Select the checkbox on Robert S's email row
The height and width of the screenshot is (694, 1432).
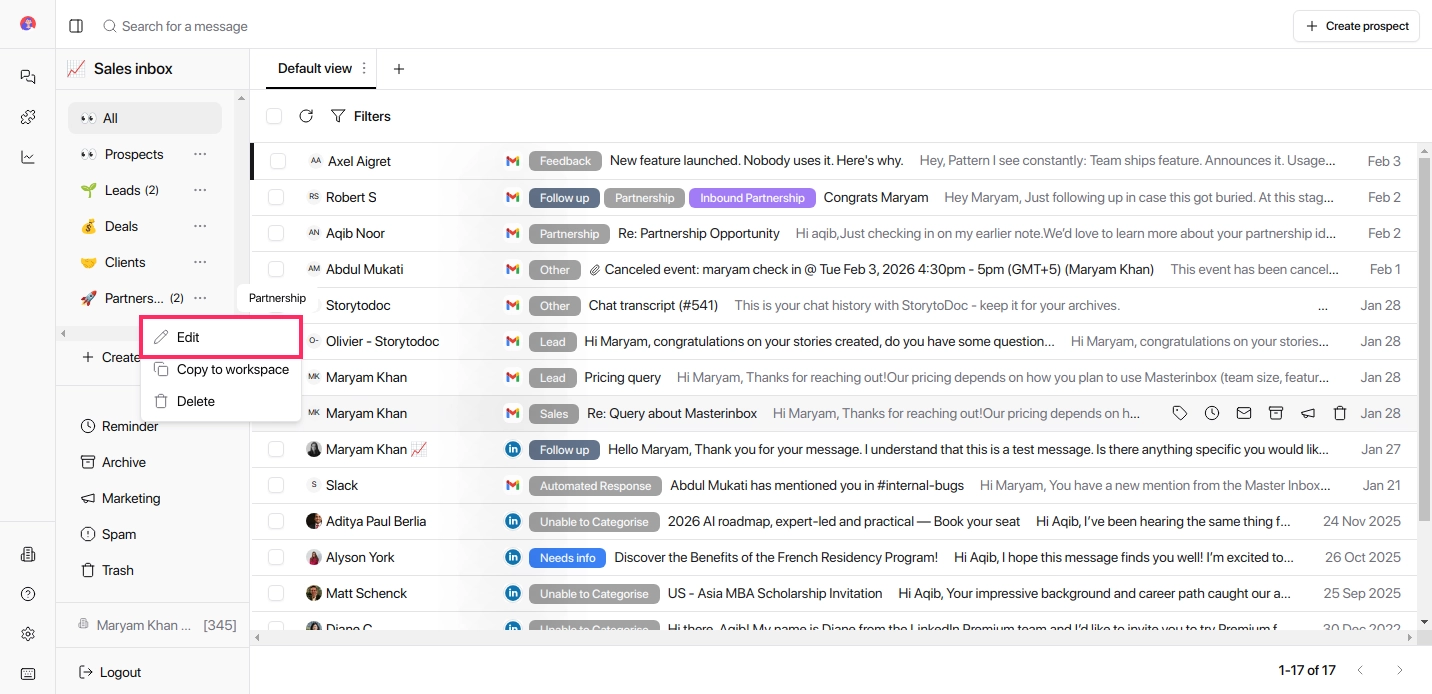coord(275,197)
